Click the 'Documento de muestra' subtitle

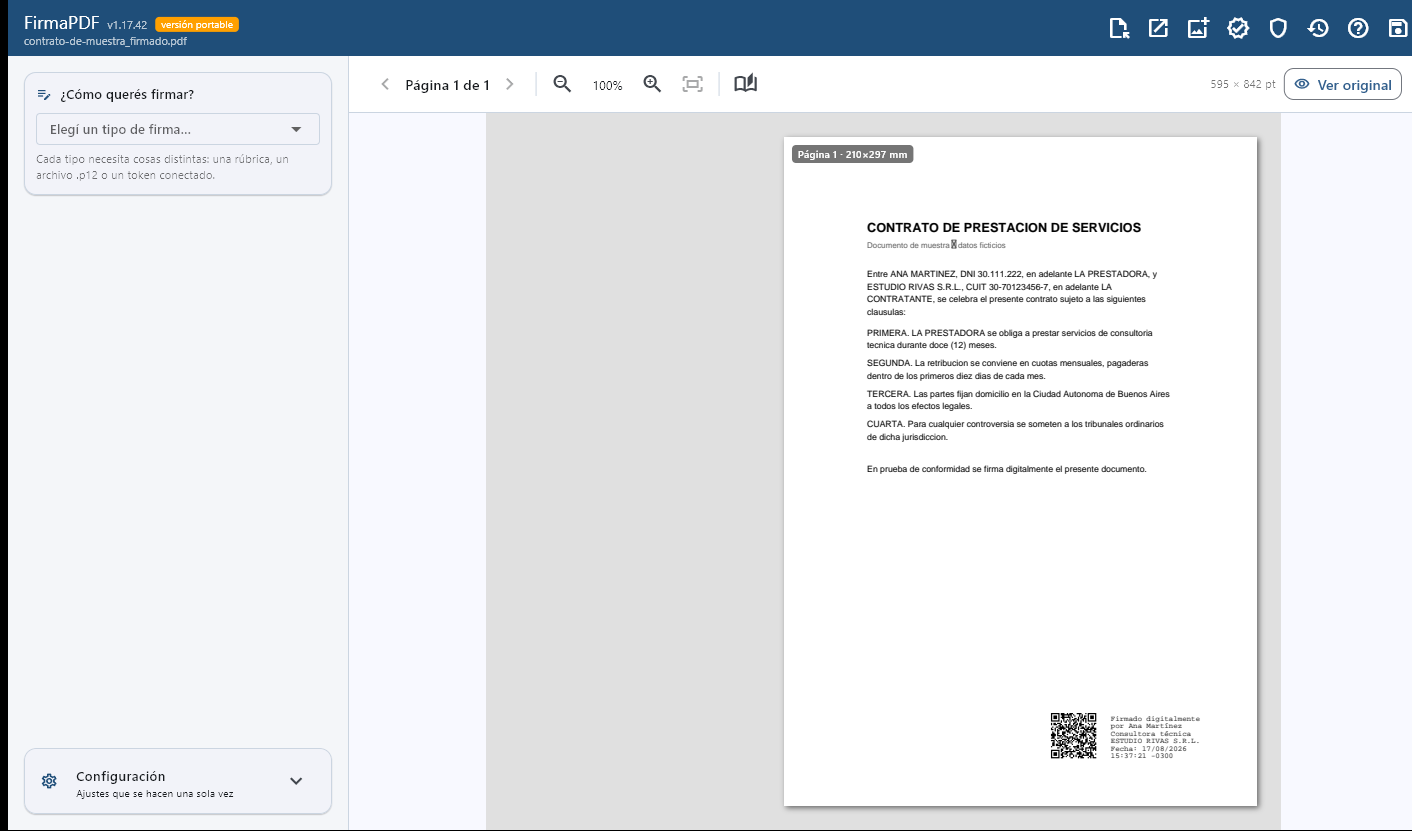coord(908,245)
